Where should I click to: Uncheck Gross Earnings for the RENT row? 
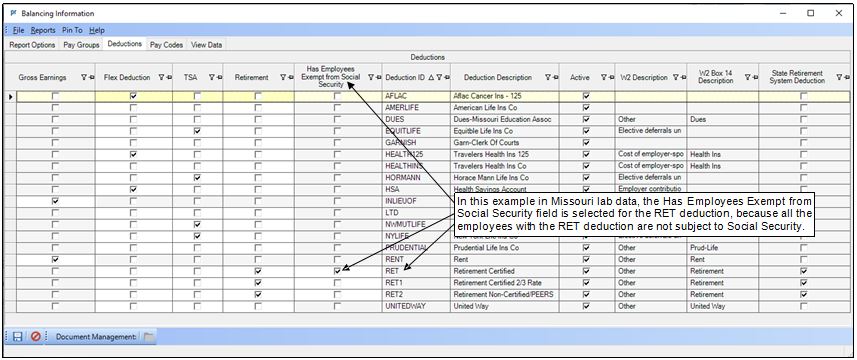coord(55,259)
